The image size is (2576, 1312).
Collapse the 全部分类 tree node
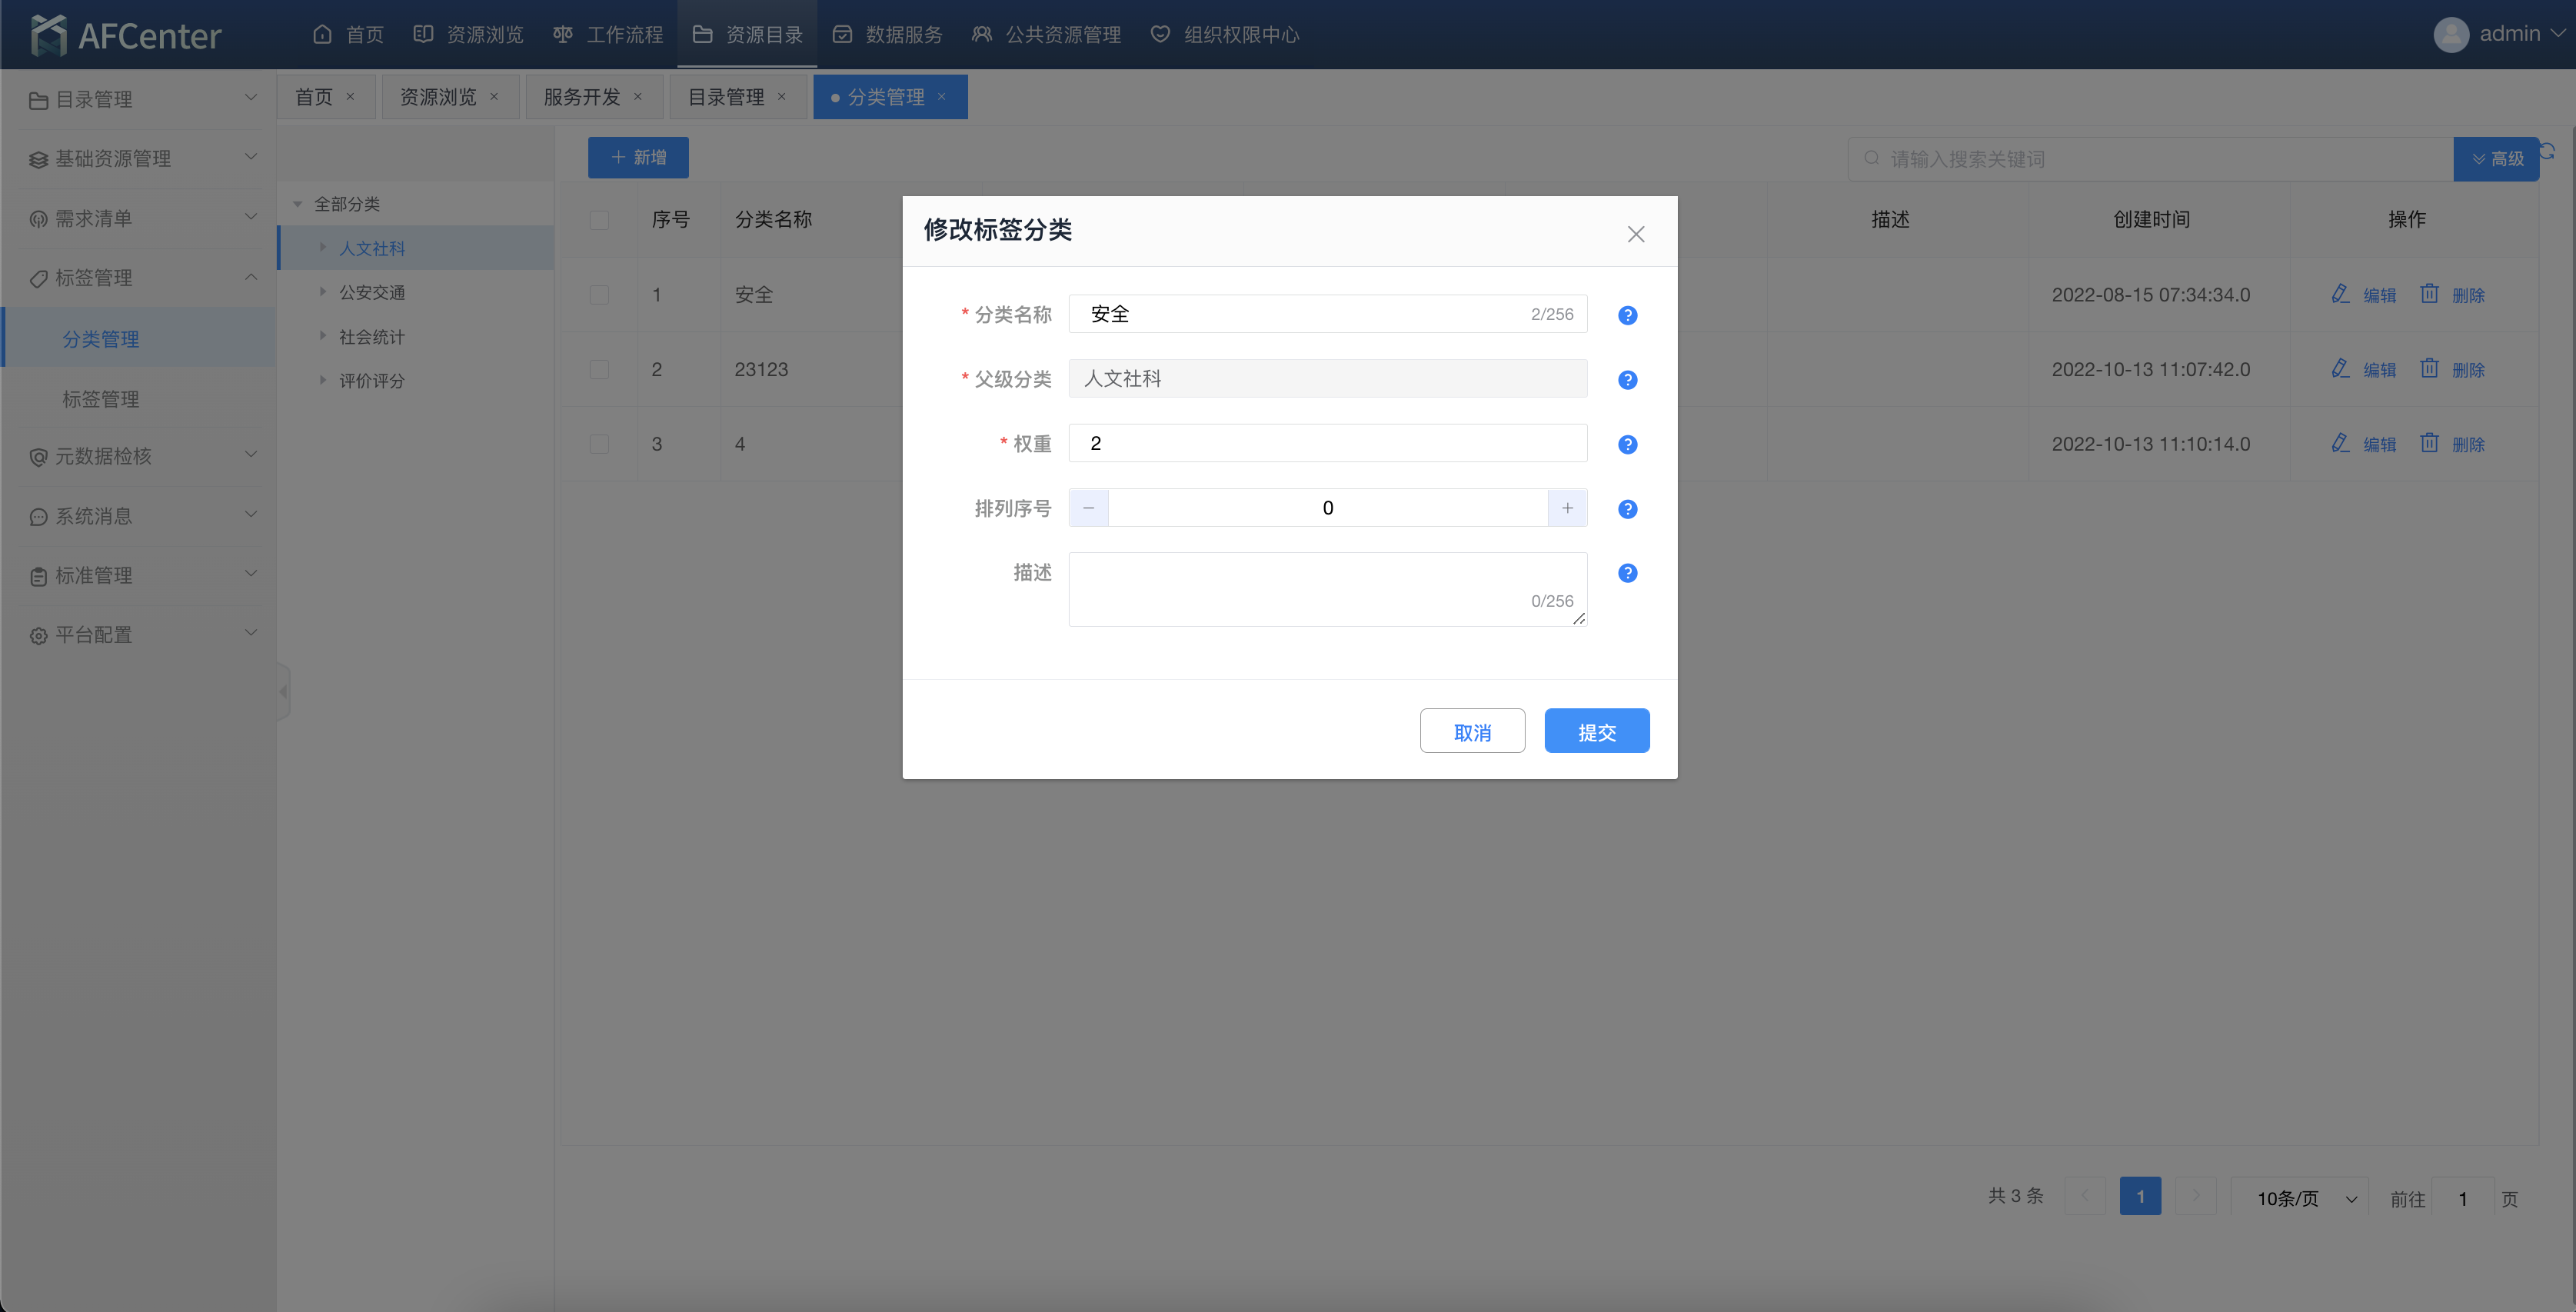pyautogui.click(x=298, y=204)
